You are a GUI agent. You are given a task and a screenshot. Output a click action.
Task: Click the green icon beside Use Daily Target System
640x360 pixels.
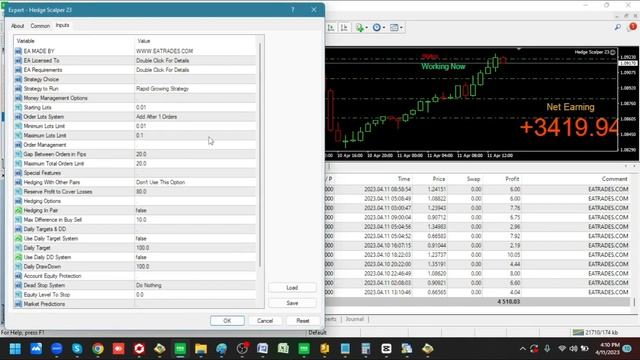click(18, 238)
